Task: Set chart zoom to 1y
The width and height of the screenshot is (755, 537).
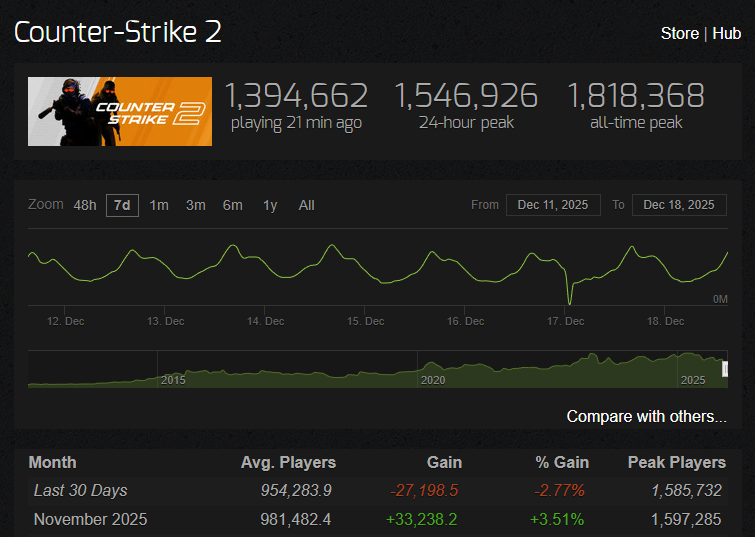Action: 270,206
